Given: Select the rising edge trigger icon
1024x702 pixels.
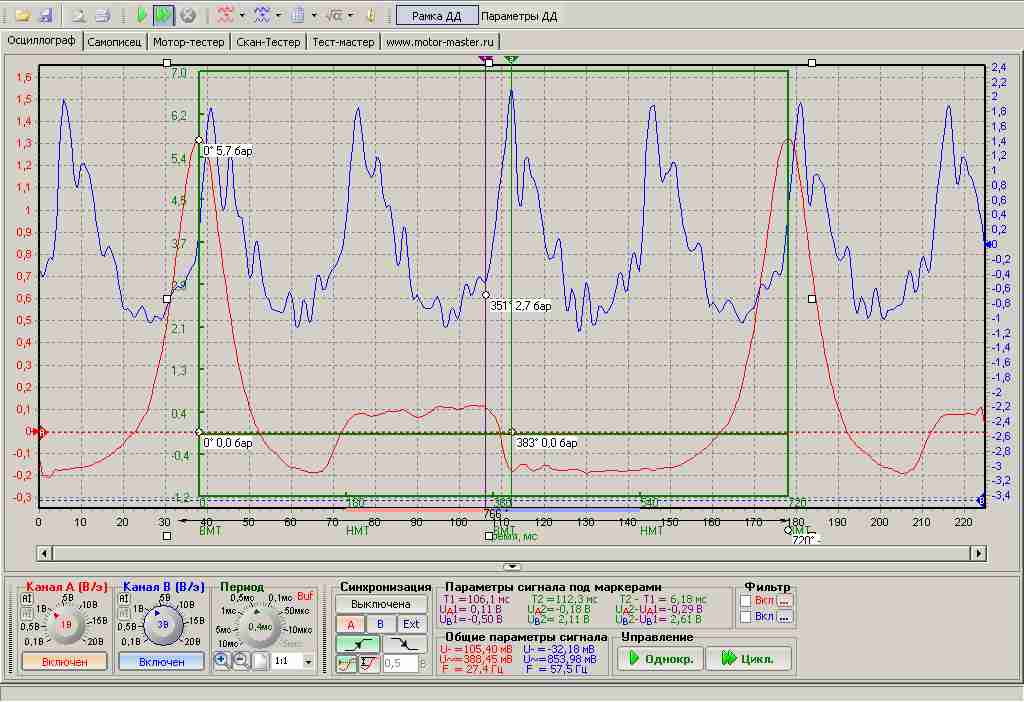Looking at the screenshot, I should (359, 644).
